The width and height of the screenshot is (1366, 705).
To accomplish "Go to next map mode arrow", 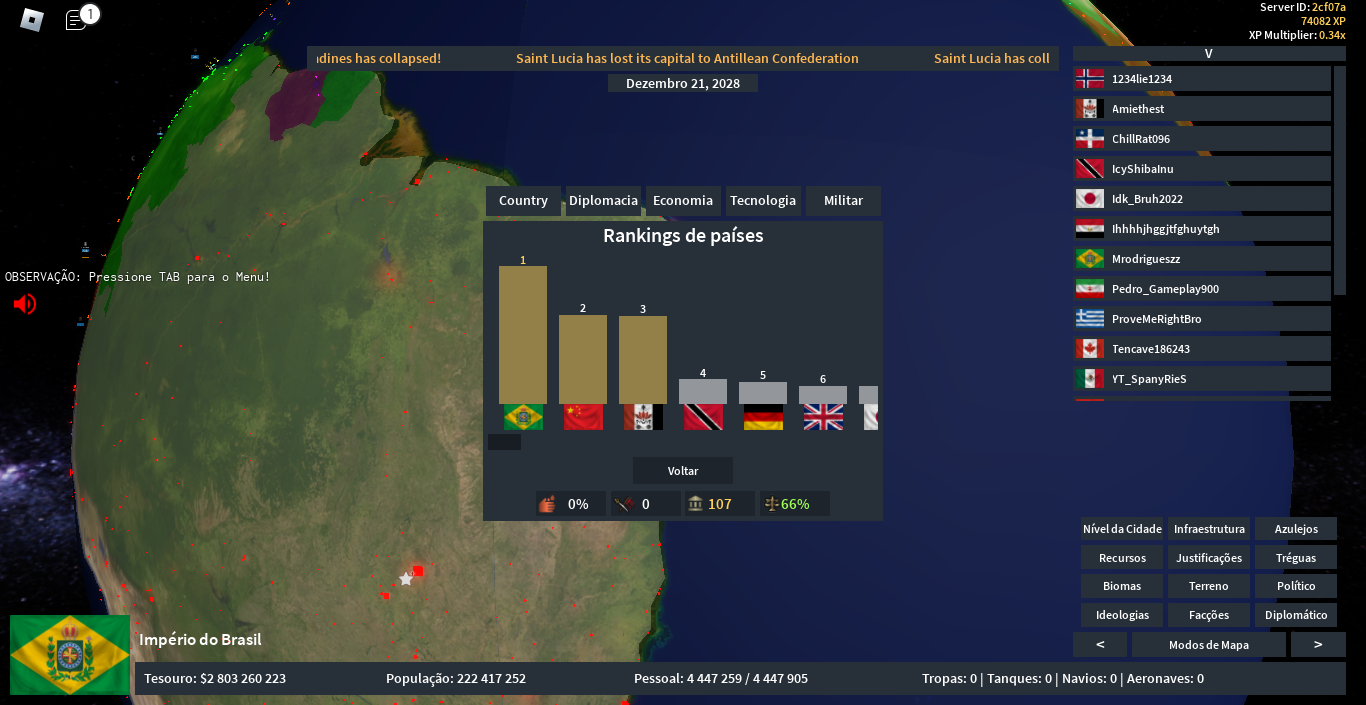I will pyautogui.click(x=1318, y=645).
